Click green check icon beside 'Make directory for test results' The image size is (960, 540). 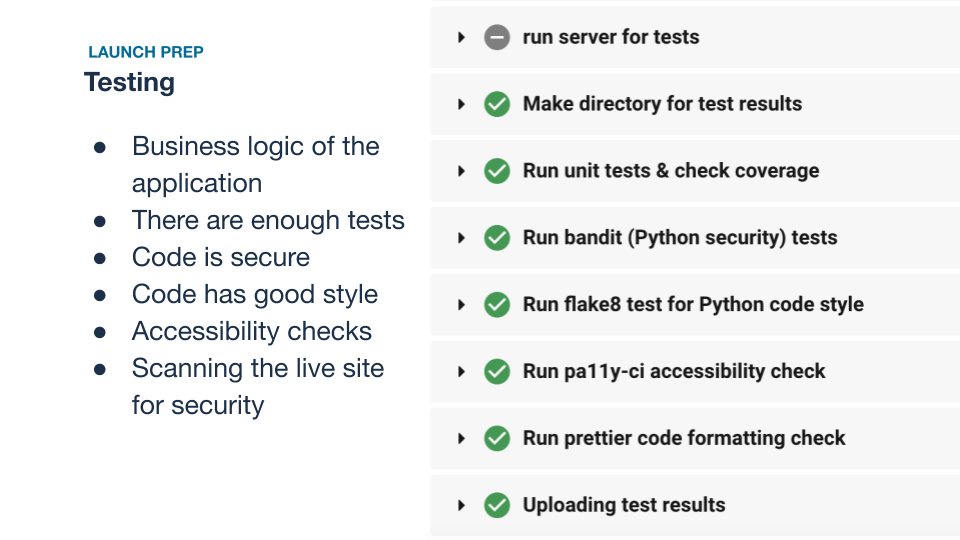(497, 104)
